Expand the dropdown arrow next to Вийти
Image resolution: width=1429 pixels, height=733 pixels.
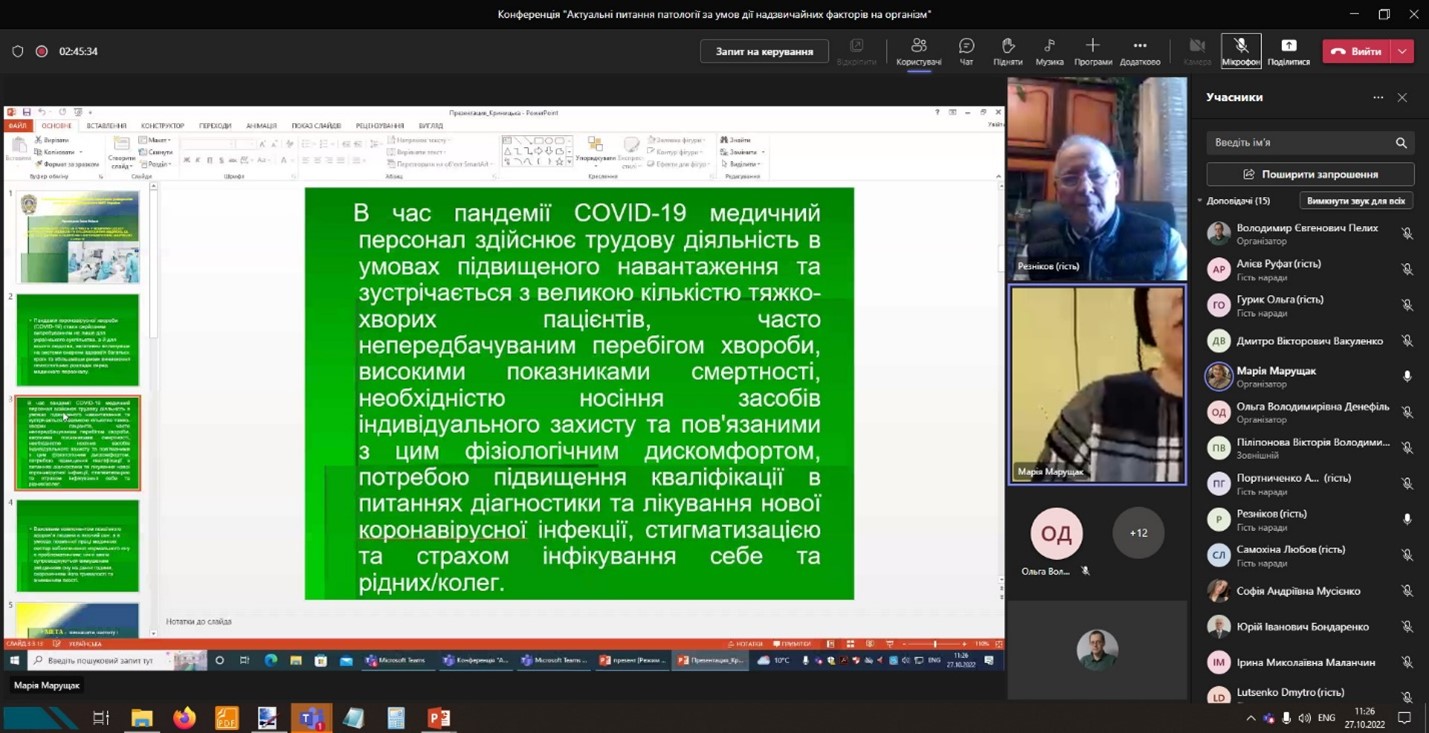(1402, 51)
